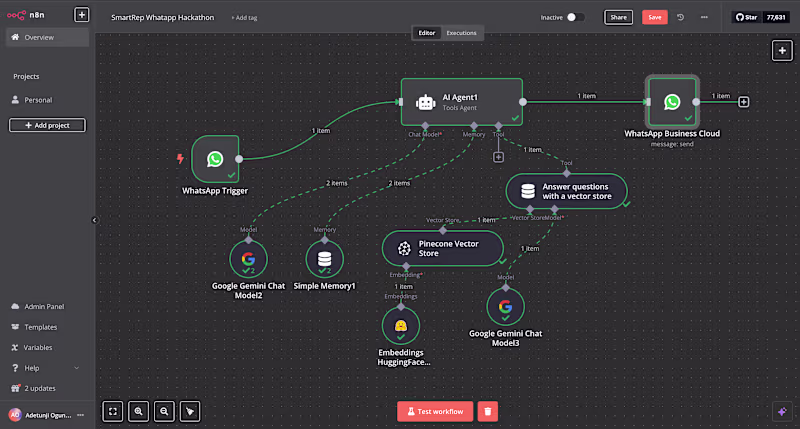Select Answer questions with a vector store node
The image size is (800, 429).
point(566,191)
